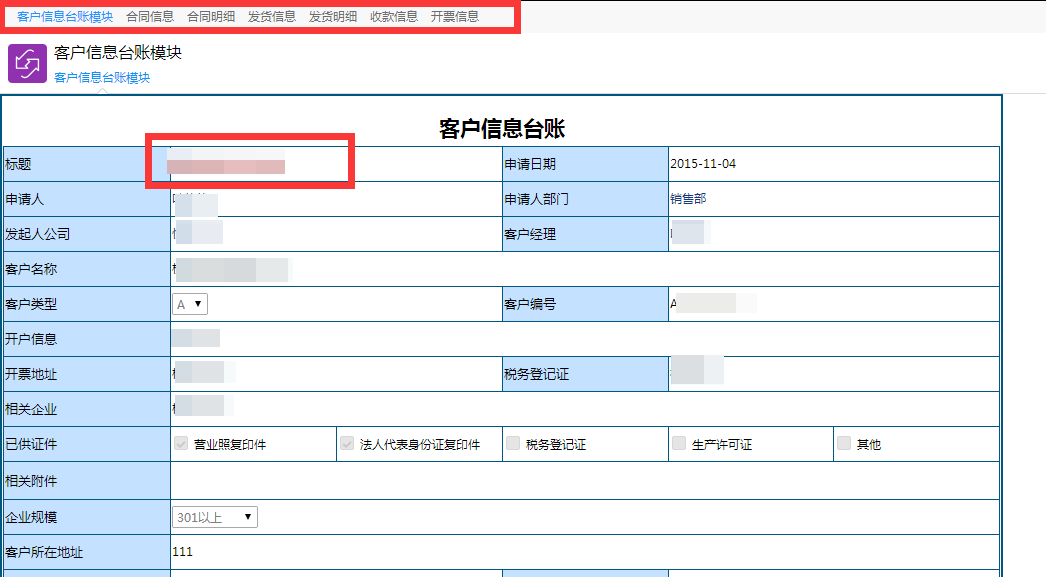Click the 相关附件 empty field cell

[585, 480]
